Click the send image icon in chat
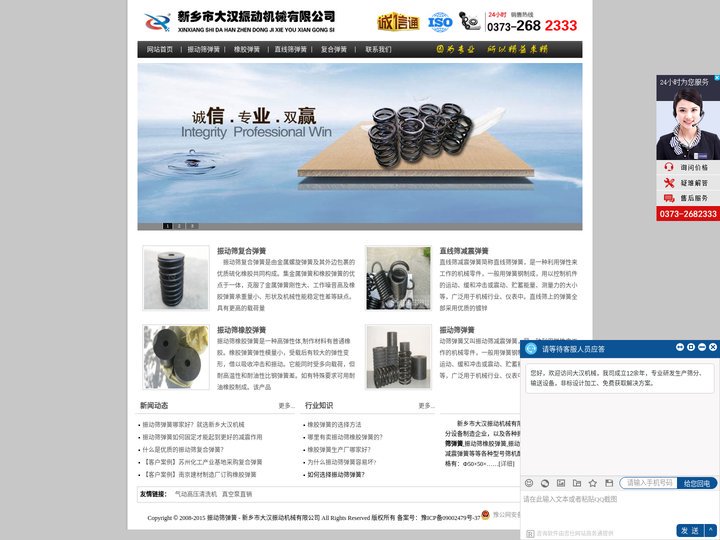720x540 pixels. coord(561,483)
